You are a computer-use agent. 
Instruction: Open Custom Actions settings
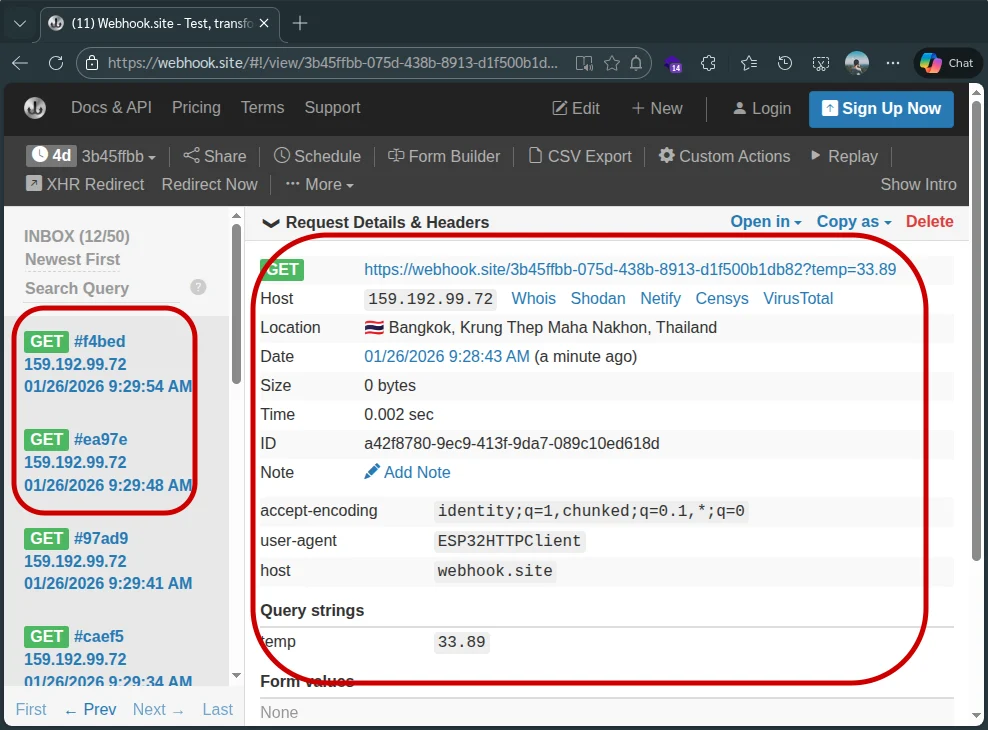[x=724, y=156]
